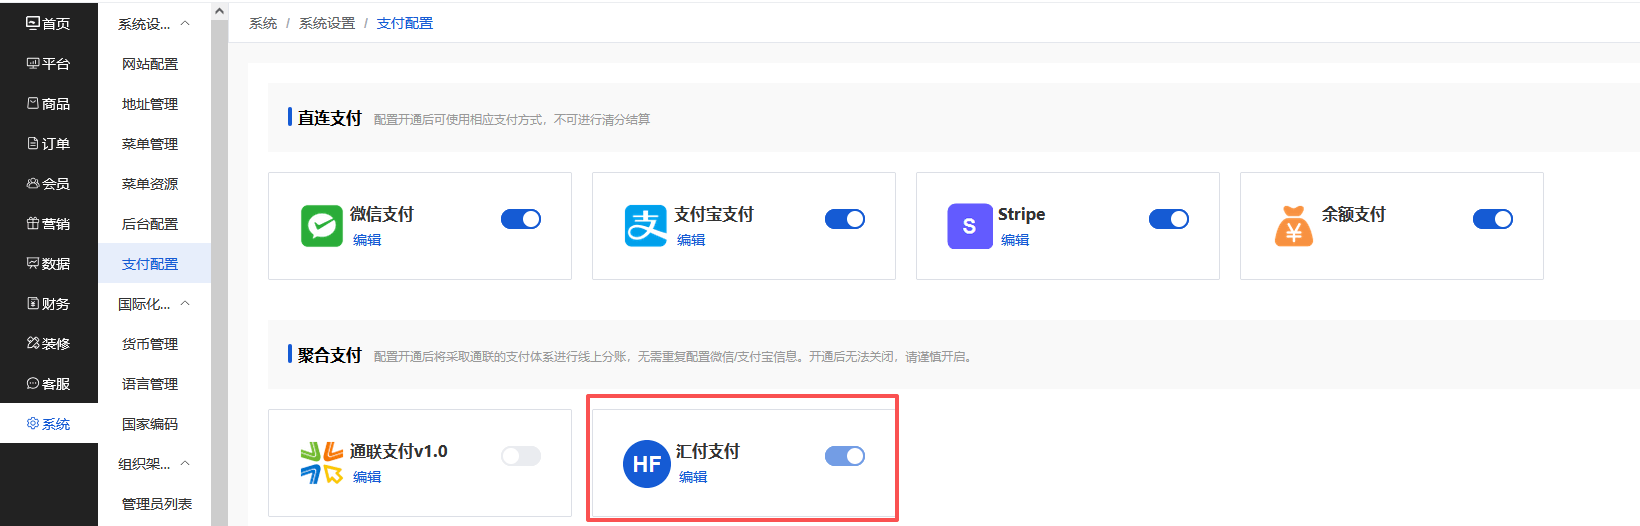Click 系统 in the breadcrumb
1640x526 pixels.
[x=263, y=23]
